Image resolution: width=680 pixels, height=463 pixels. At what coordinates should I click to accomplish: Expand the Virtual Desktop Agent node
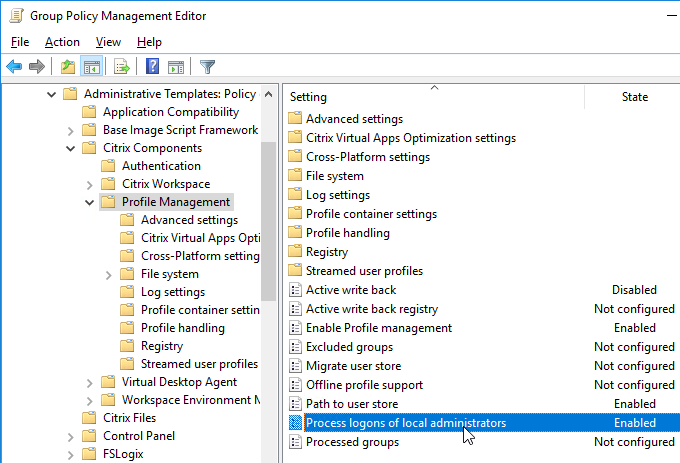[89, 383]
